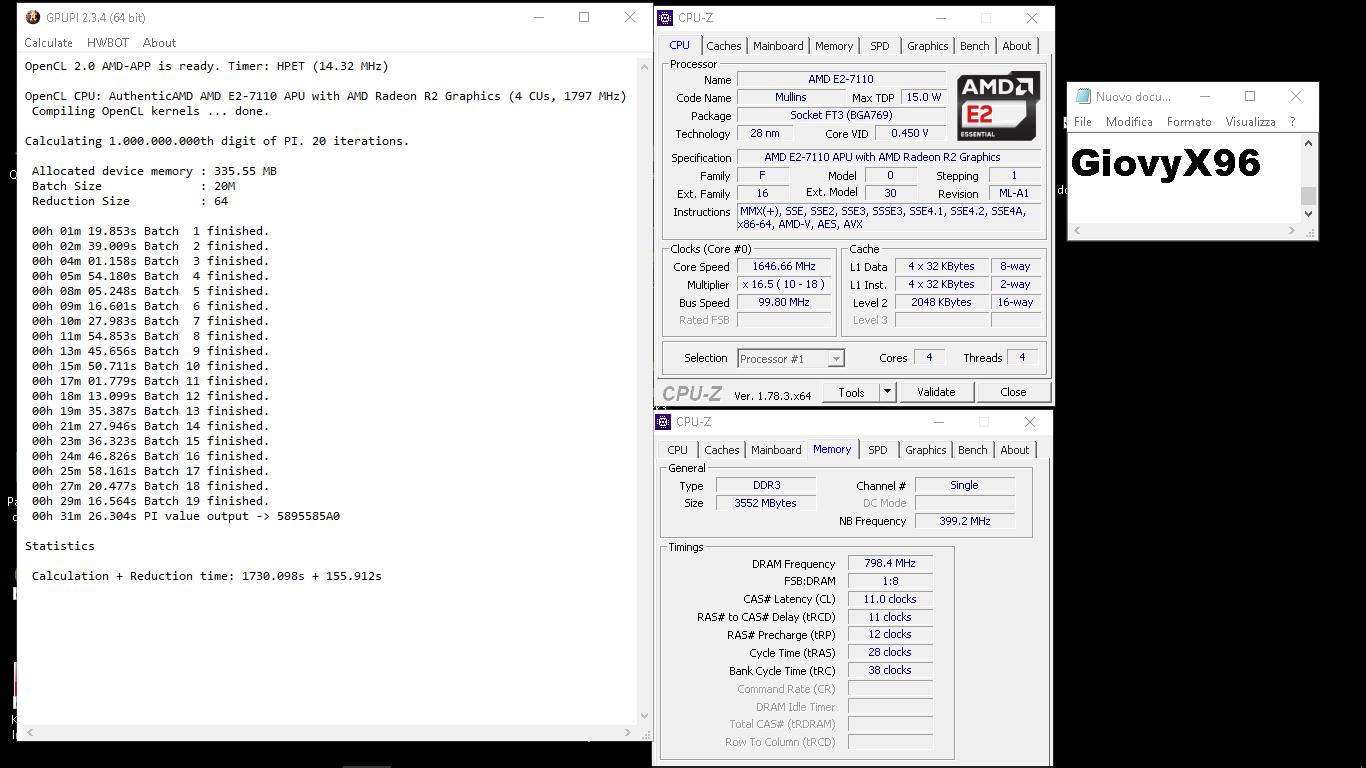Select CPU tab in upper CPU-Z
1366x768 pixels.
pyautogui.click(x=680, y=45)
